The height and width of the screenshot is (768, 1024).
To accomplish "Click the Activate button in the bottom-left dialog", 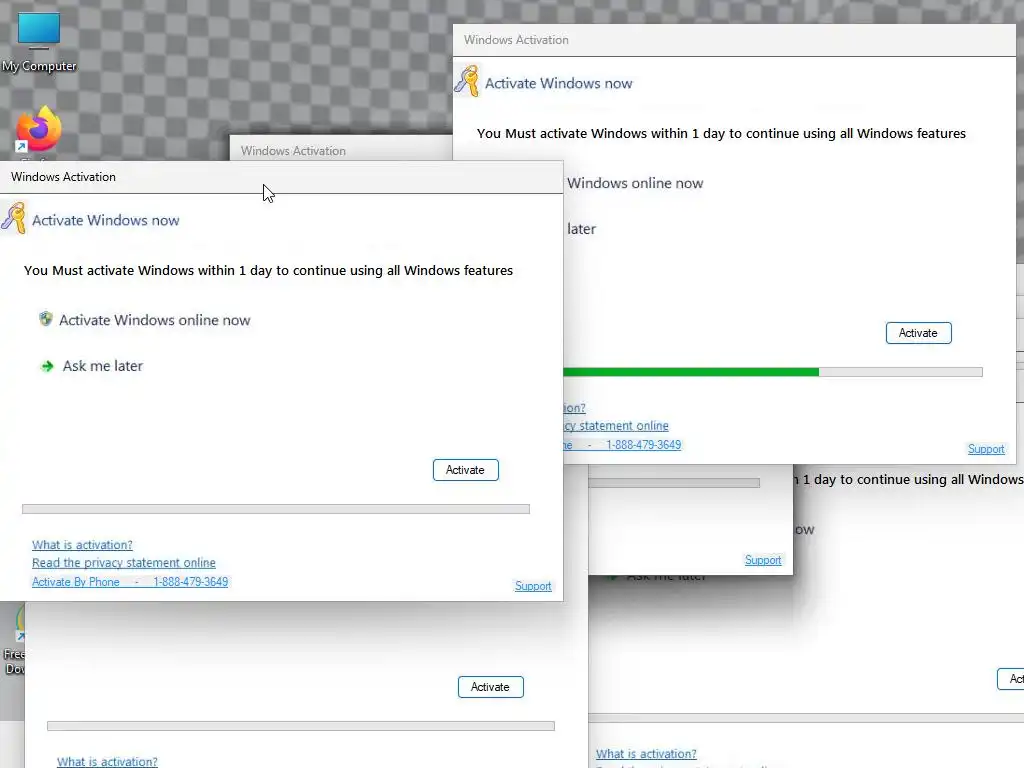I will point(490,686).
